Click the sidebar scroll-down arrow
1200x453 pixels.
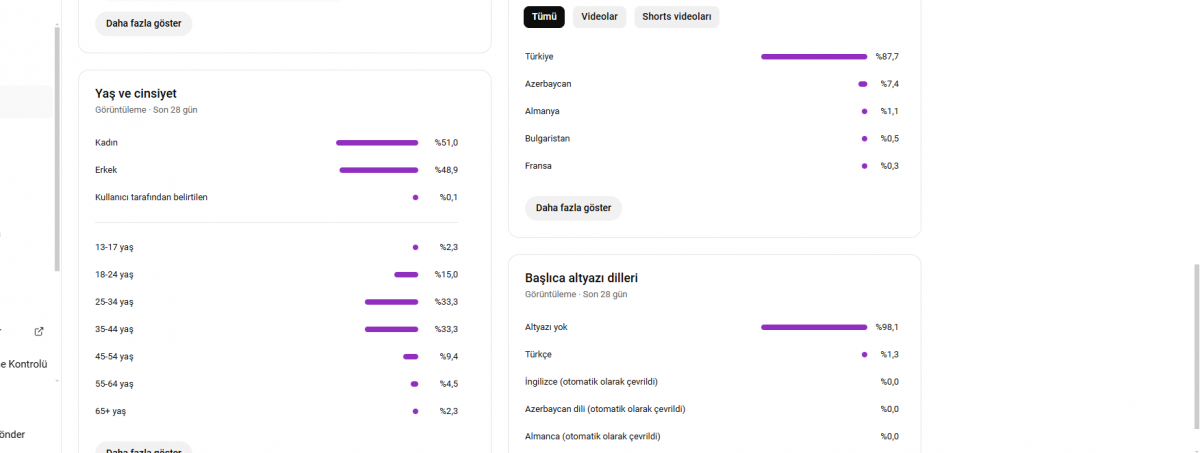click(57, 381)
